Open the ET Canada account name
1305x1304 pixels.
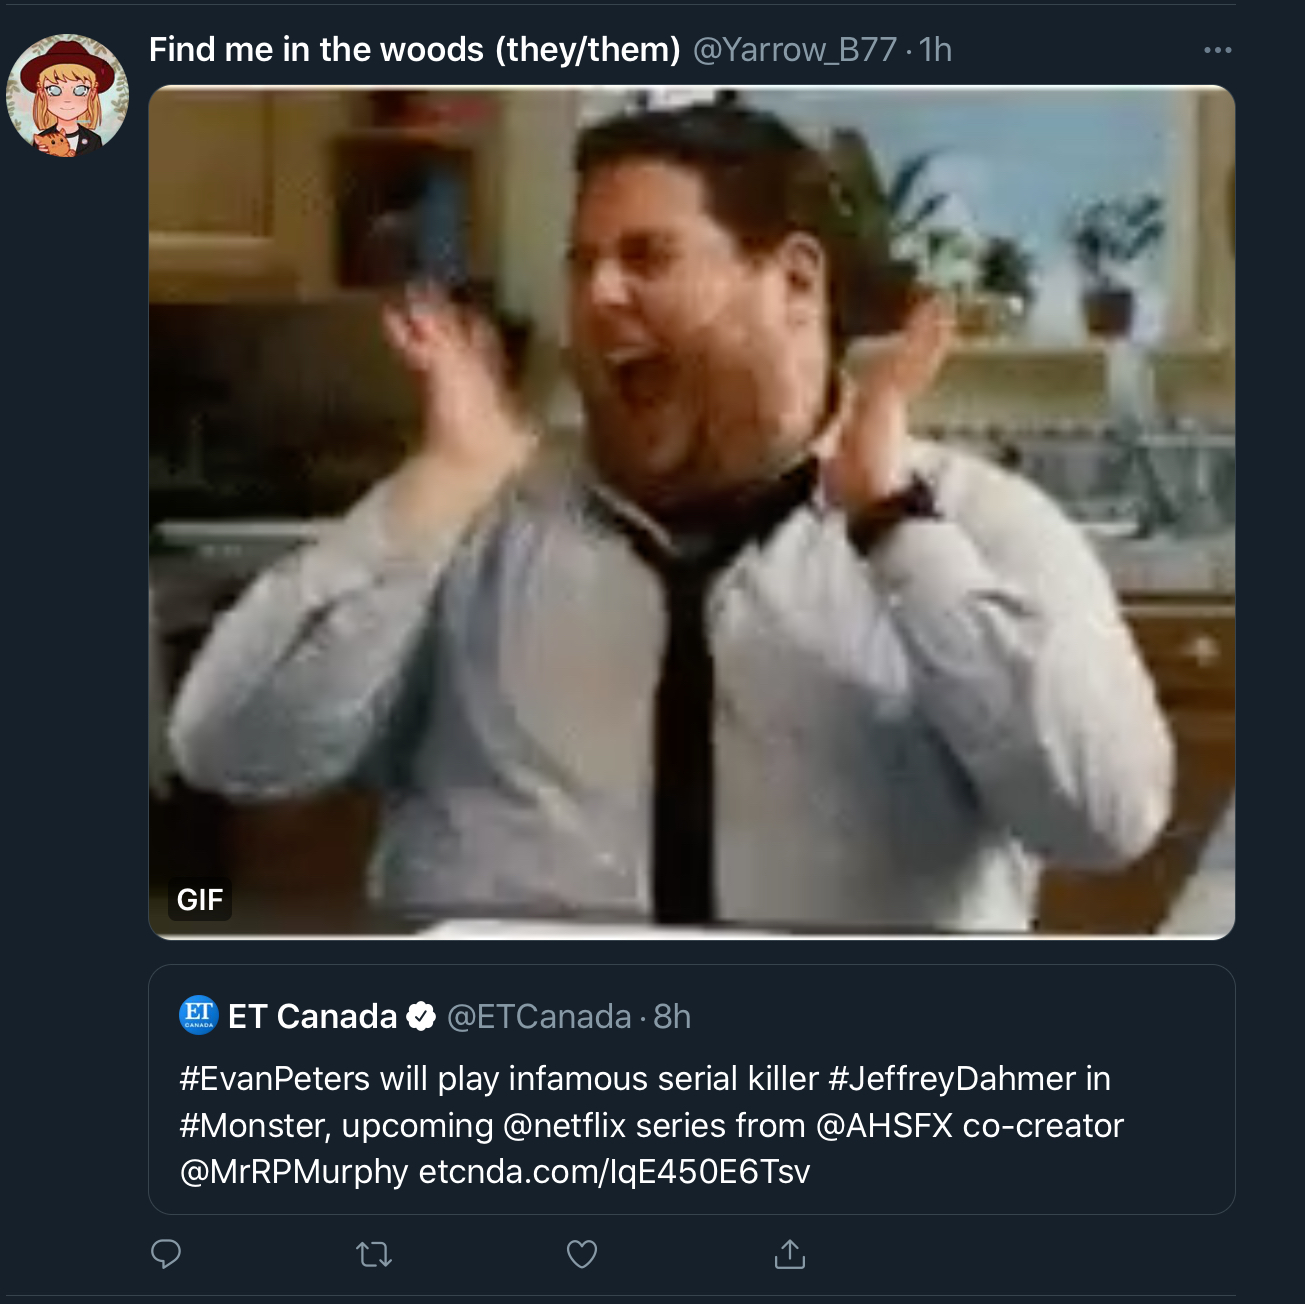pos(313,1016)
